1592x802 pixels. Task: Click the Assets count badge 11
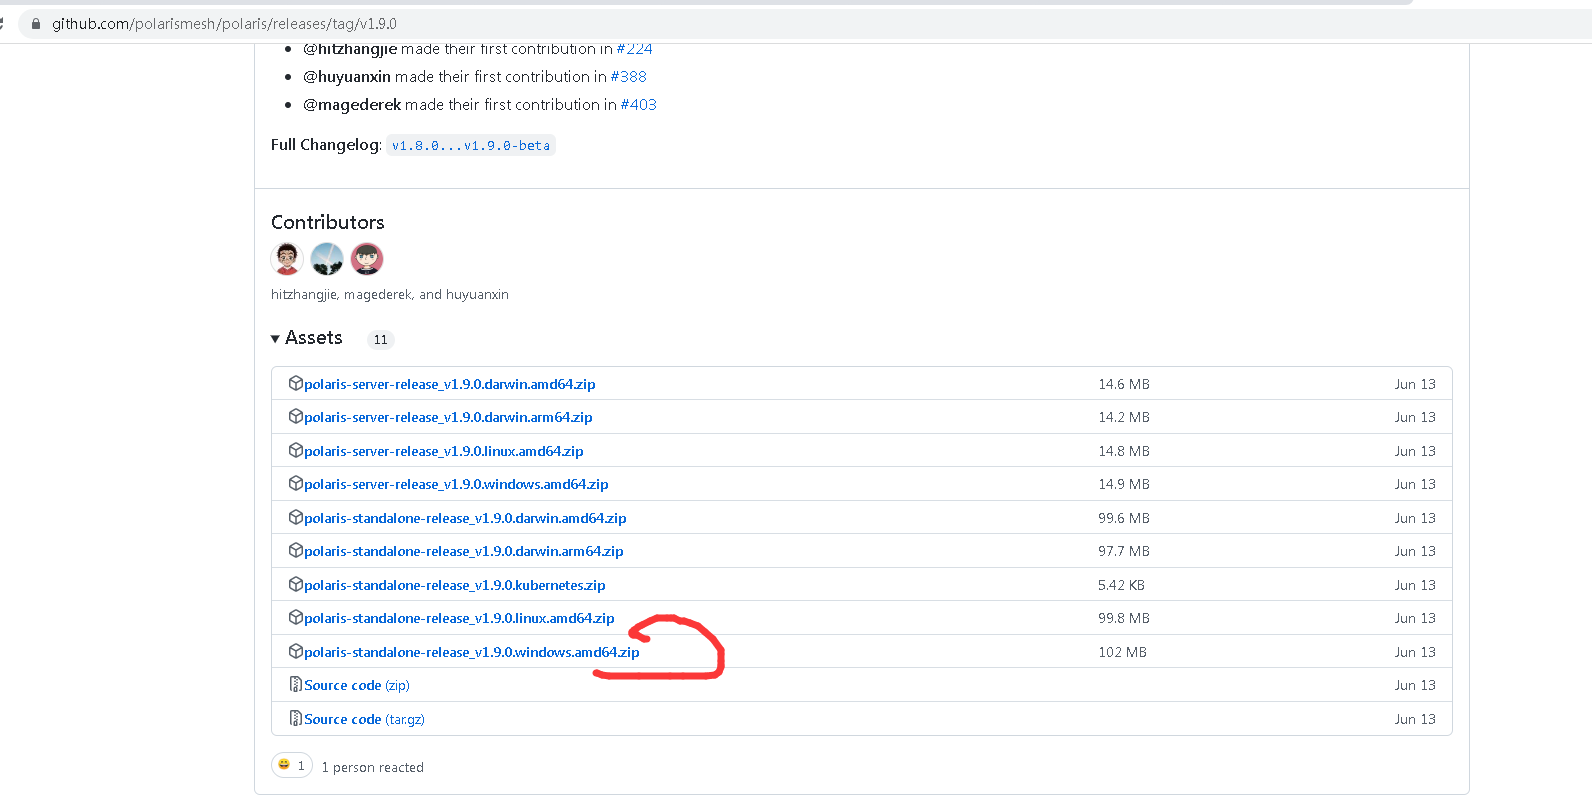pyautogui.click(x=380, y=339)
